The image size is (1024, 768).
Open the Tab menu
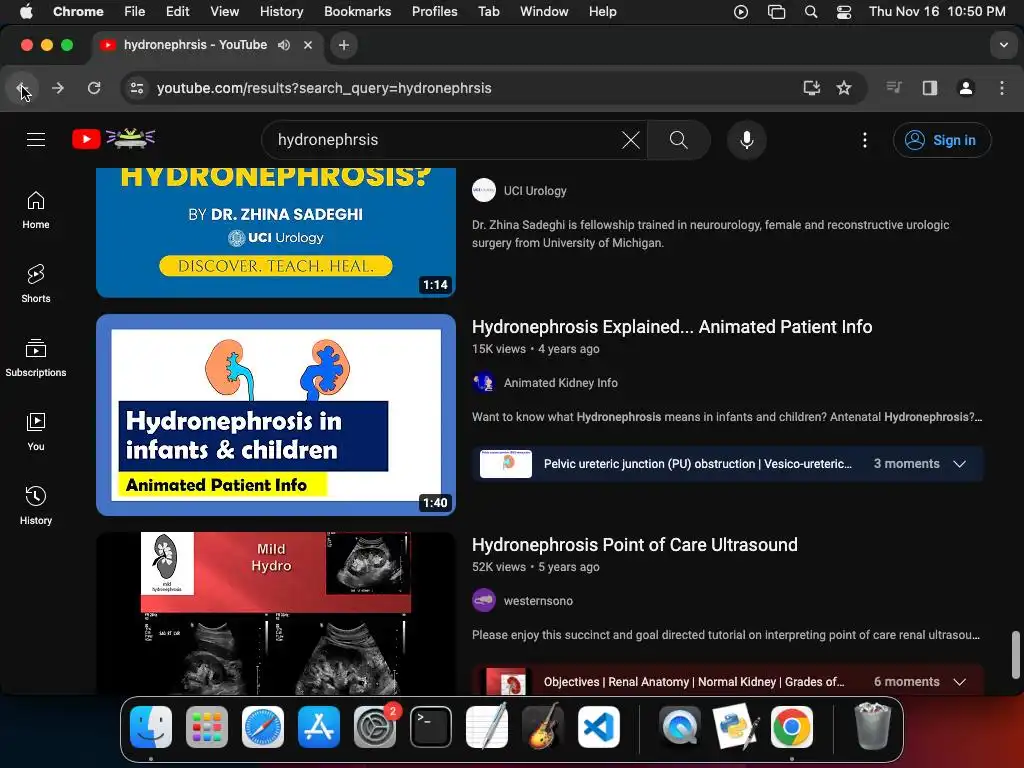click(x=488, y=11)
